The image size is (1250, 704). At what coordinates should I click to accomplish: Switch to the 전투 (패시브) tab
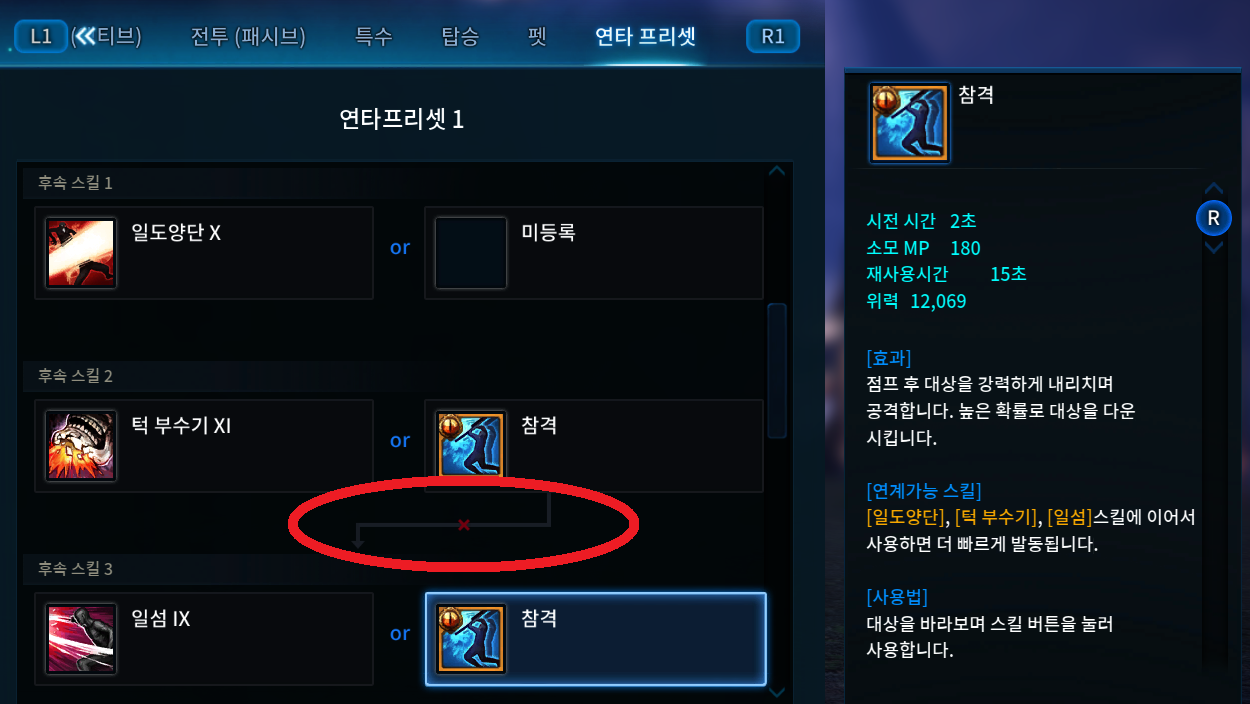248,37
